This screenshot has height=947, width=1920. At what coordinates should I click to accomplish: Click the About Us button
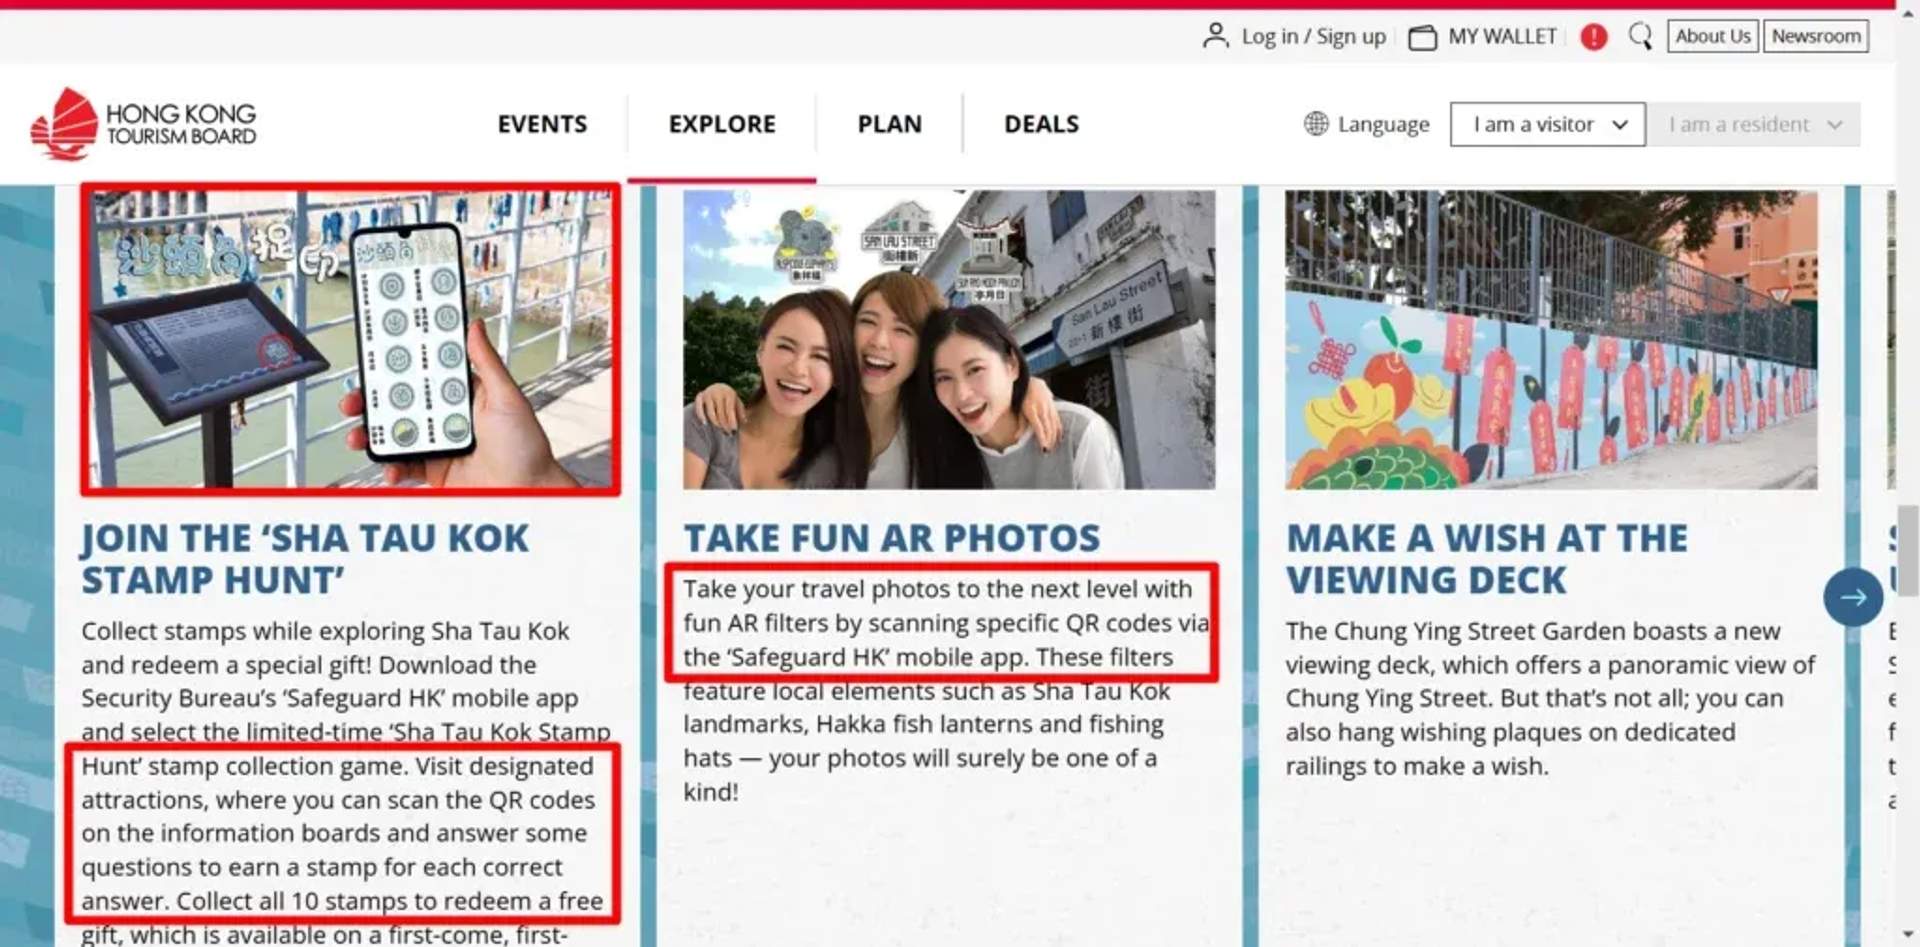pyautogui.click(x=1712, y=36)
